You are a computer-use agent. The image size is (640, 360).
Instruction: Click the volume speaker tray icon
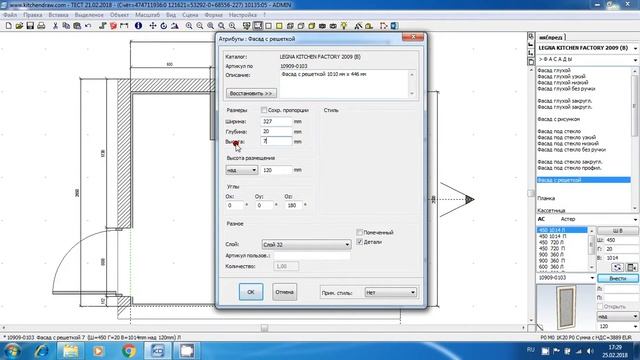(x=590, y=351)
